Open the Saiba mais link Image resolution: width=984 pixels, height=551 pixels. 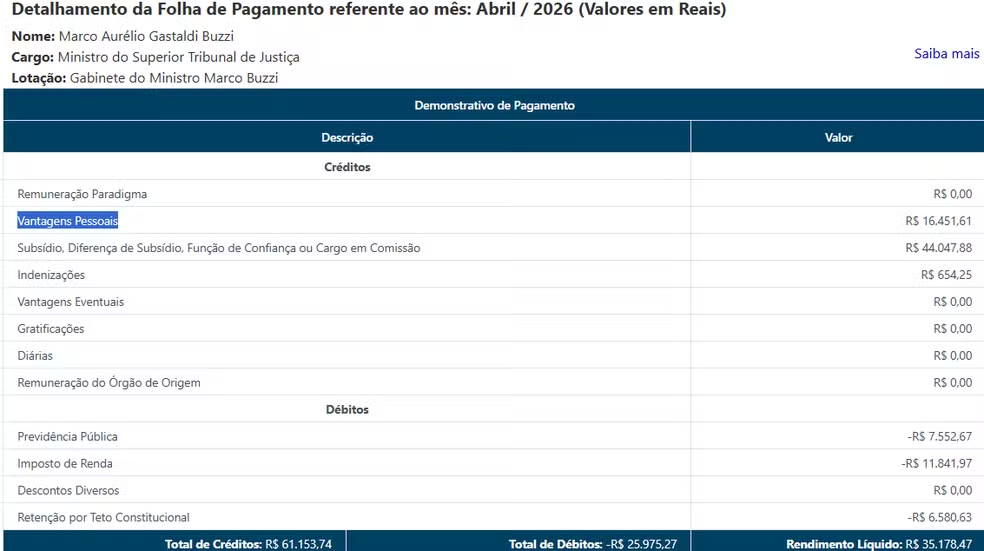click(x=946, y=54)
